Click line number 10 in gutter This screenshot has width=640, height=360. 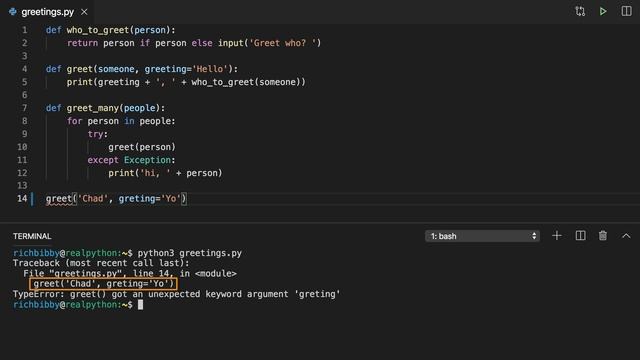point(22,147)
